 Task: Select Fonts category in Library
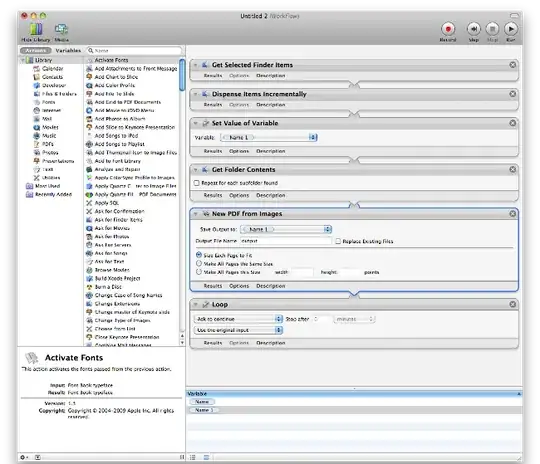(x=49, y=102)
